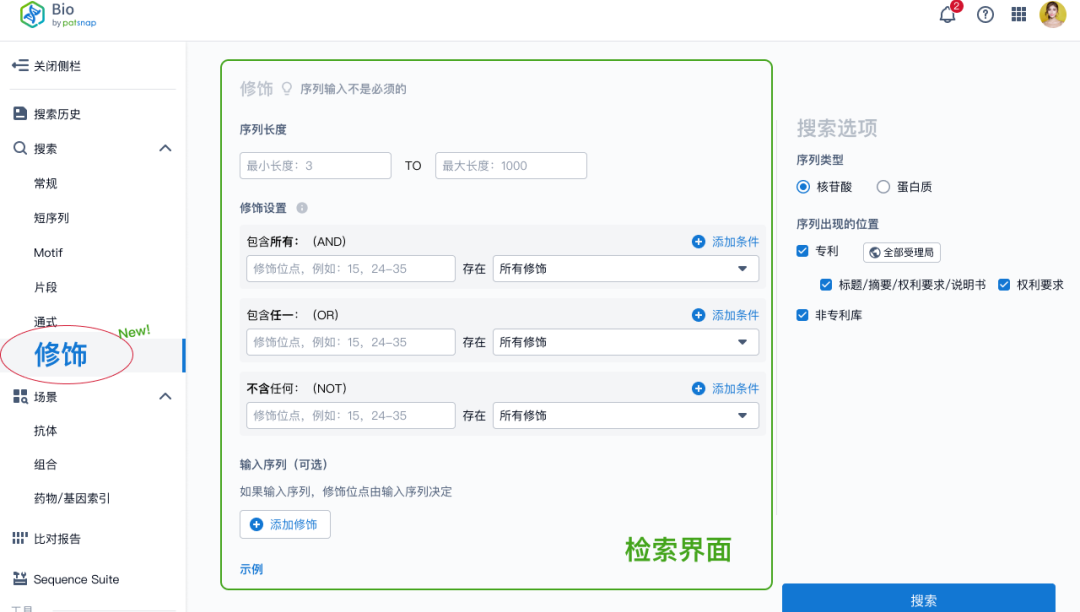Open the 全部受理局 selector
Screen dimensions: 1080x612
(x=902, y=253)
